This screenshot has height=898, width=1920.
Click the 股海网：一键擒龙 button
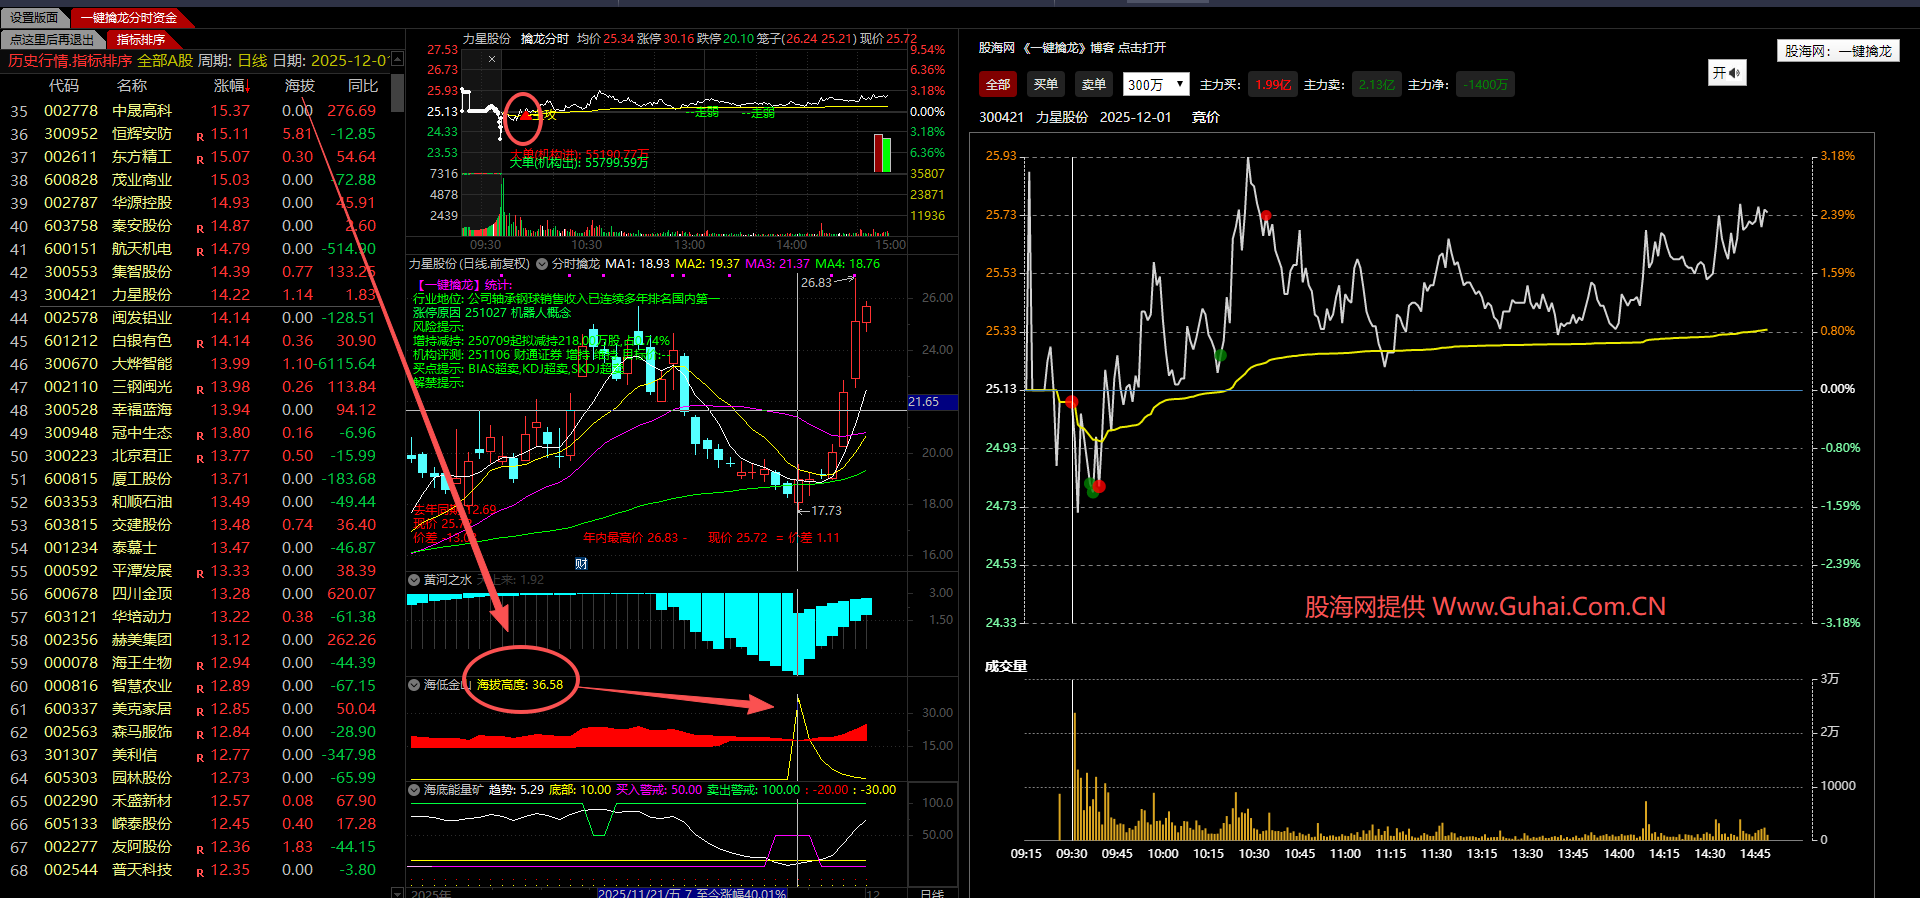pos(1837,51)
